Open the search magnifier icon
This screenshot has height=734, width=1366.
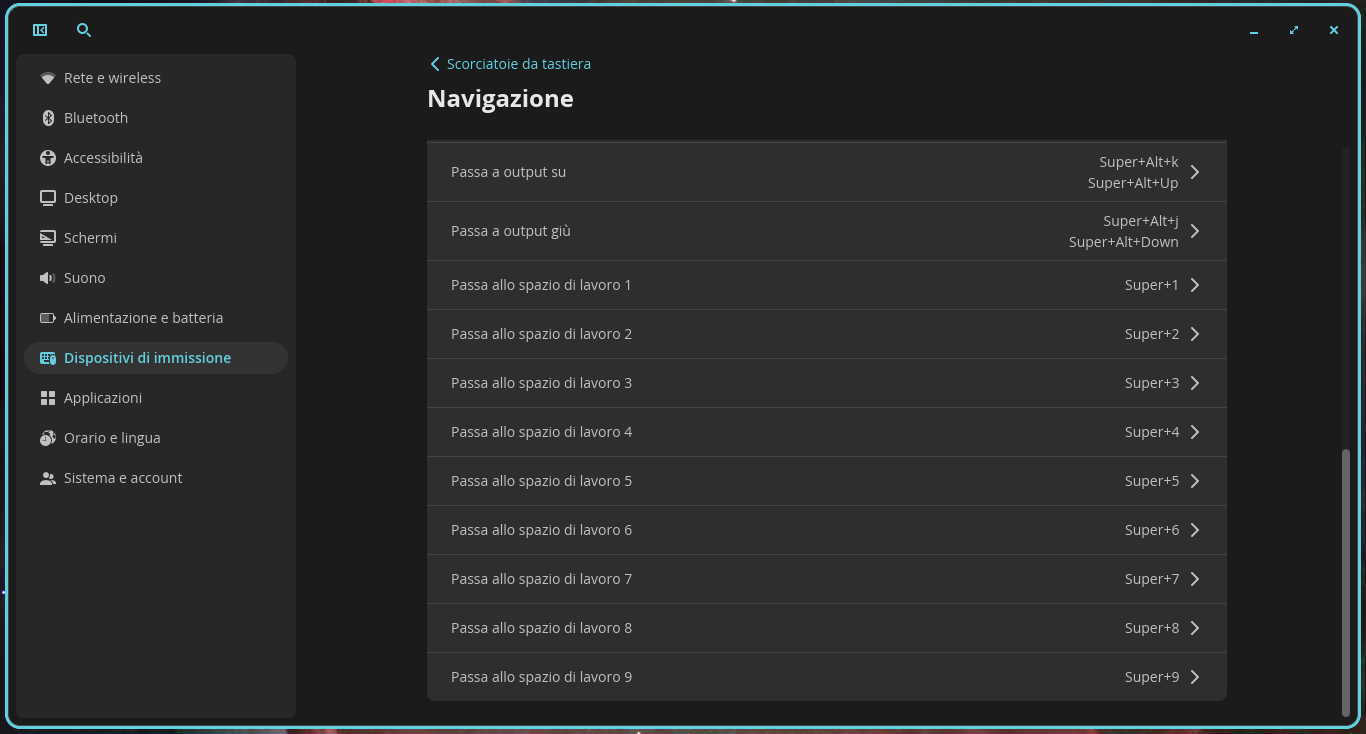point(84,30)
